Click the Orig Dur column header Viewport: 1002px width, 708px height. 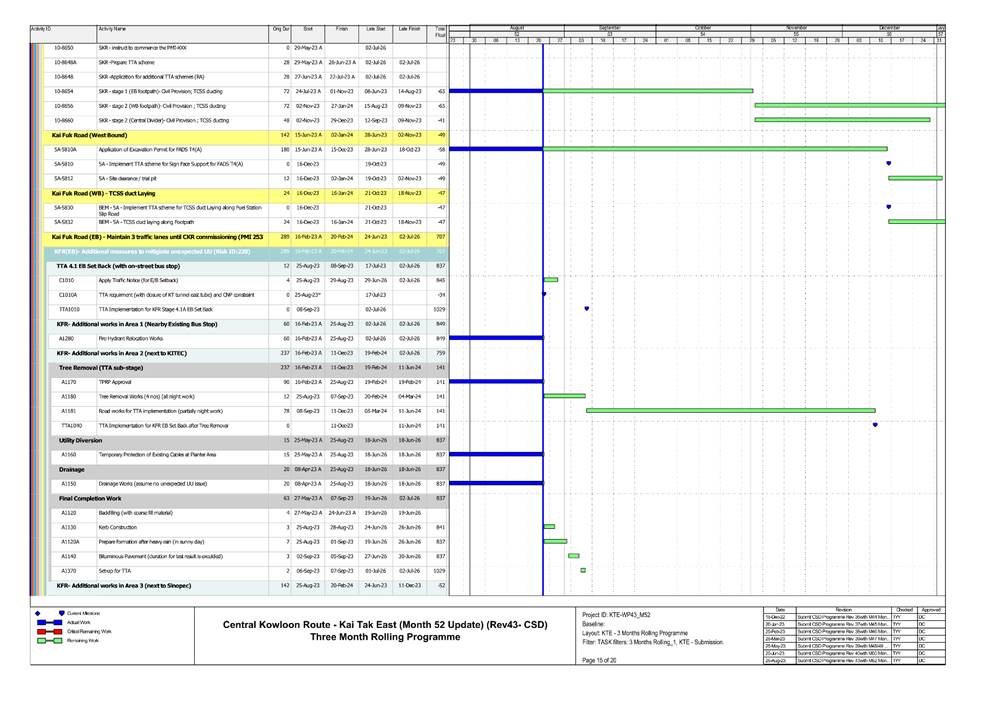click(281, 30)
